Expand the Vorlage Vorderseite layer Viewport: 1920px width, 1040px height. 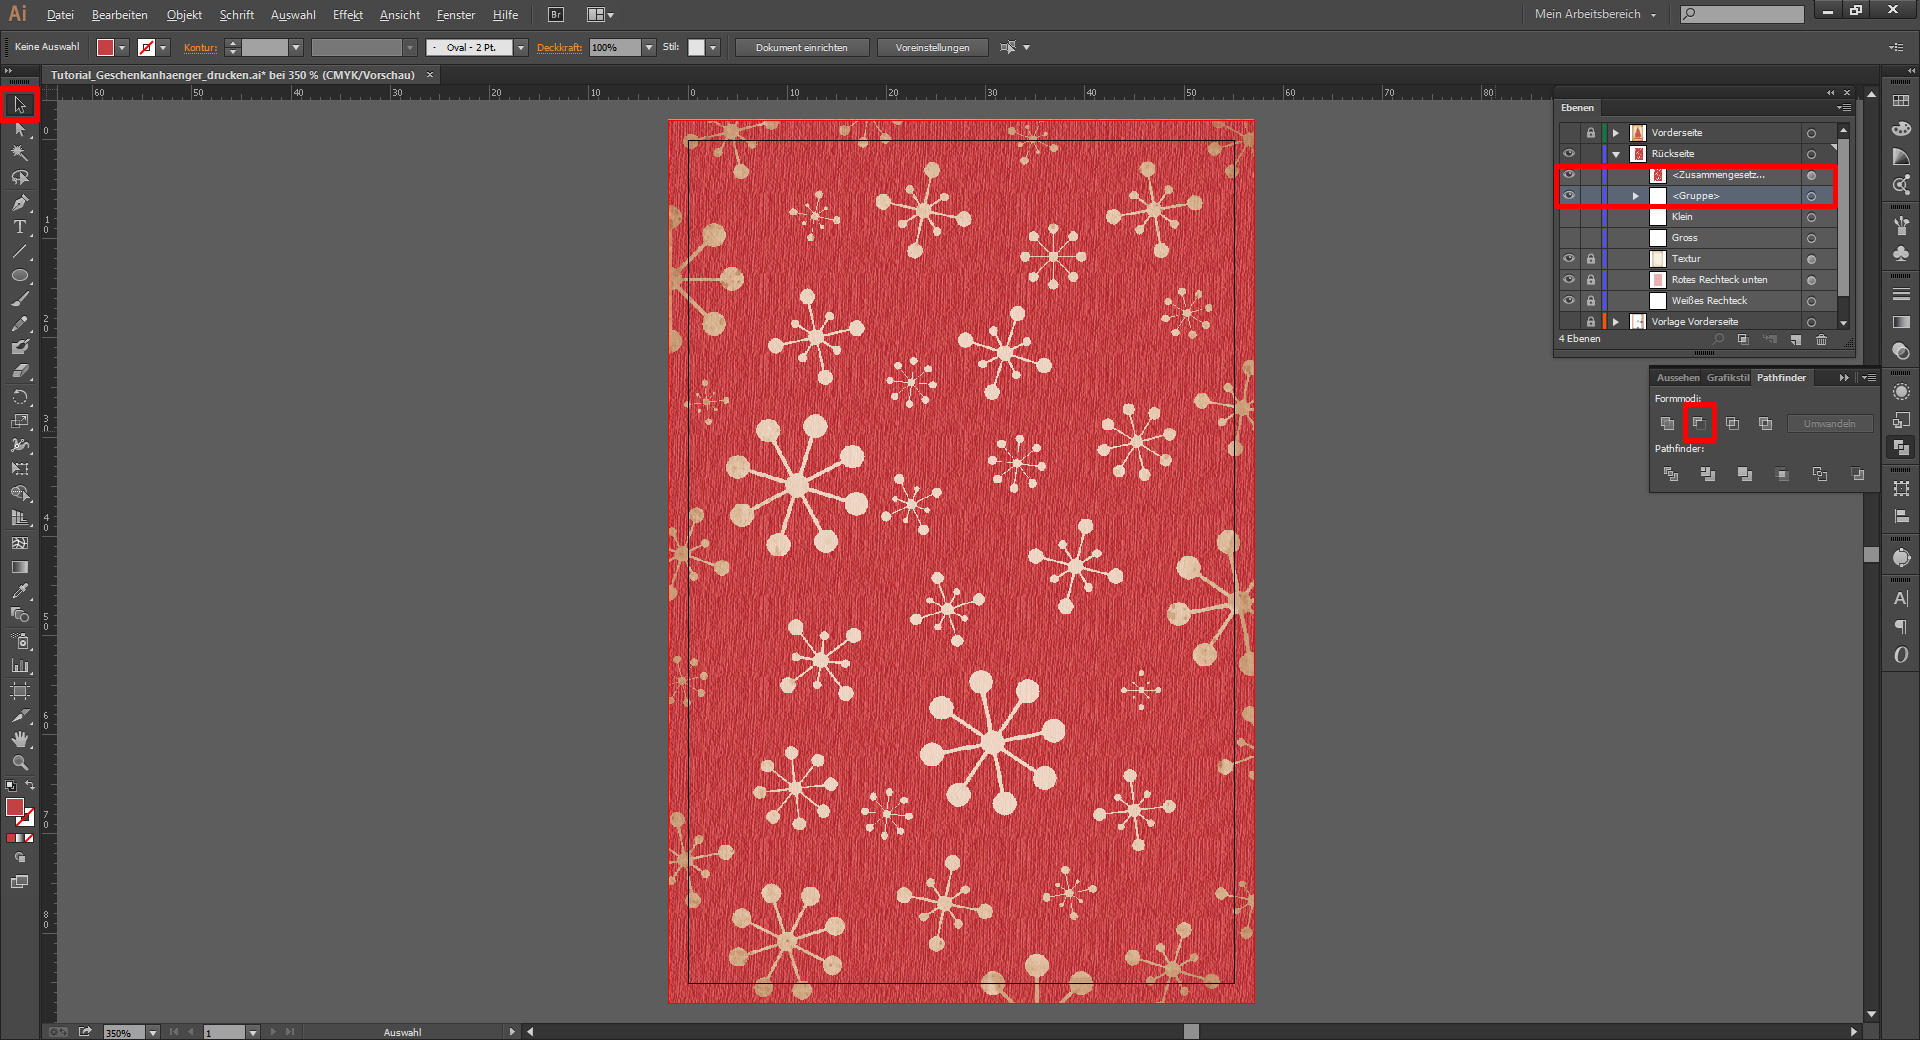(1615, 322)
